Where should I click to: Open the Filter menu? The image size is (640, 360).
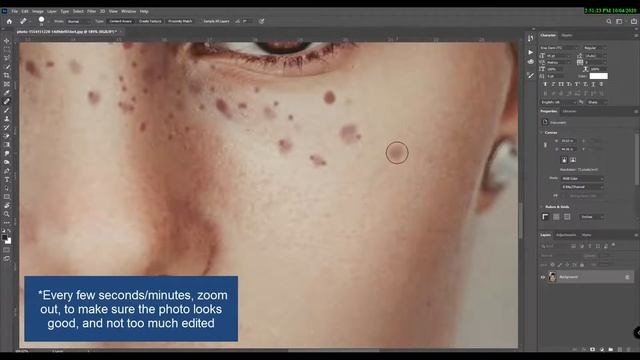pyautogui.click(x=91, y=11)
